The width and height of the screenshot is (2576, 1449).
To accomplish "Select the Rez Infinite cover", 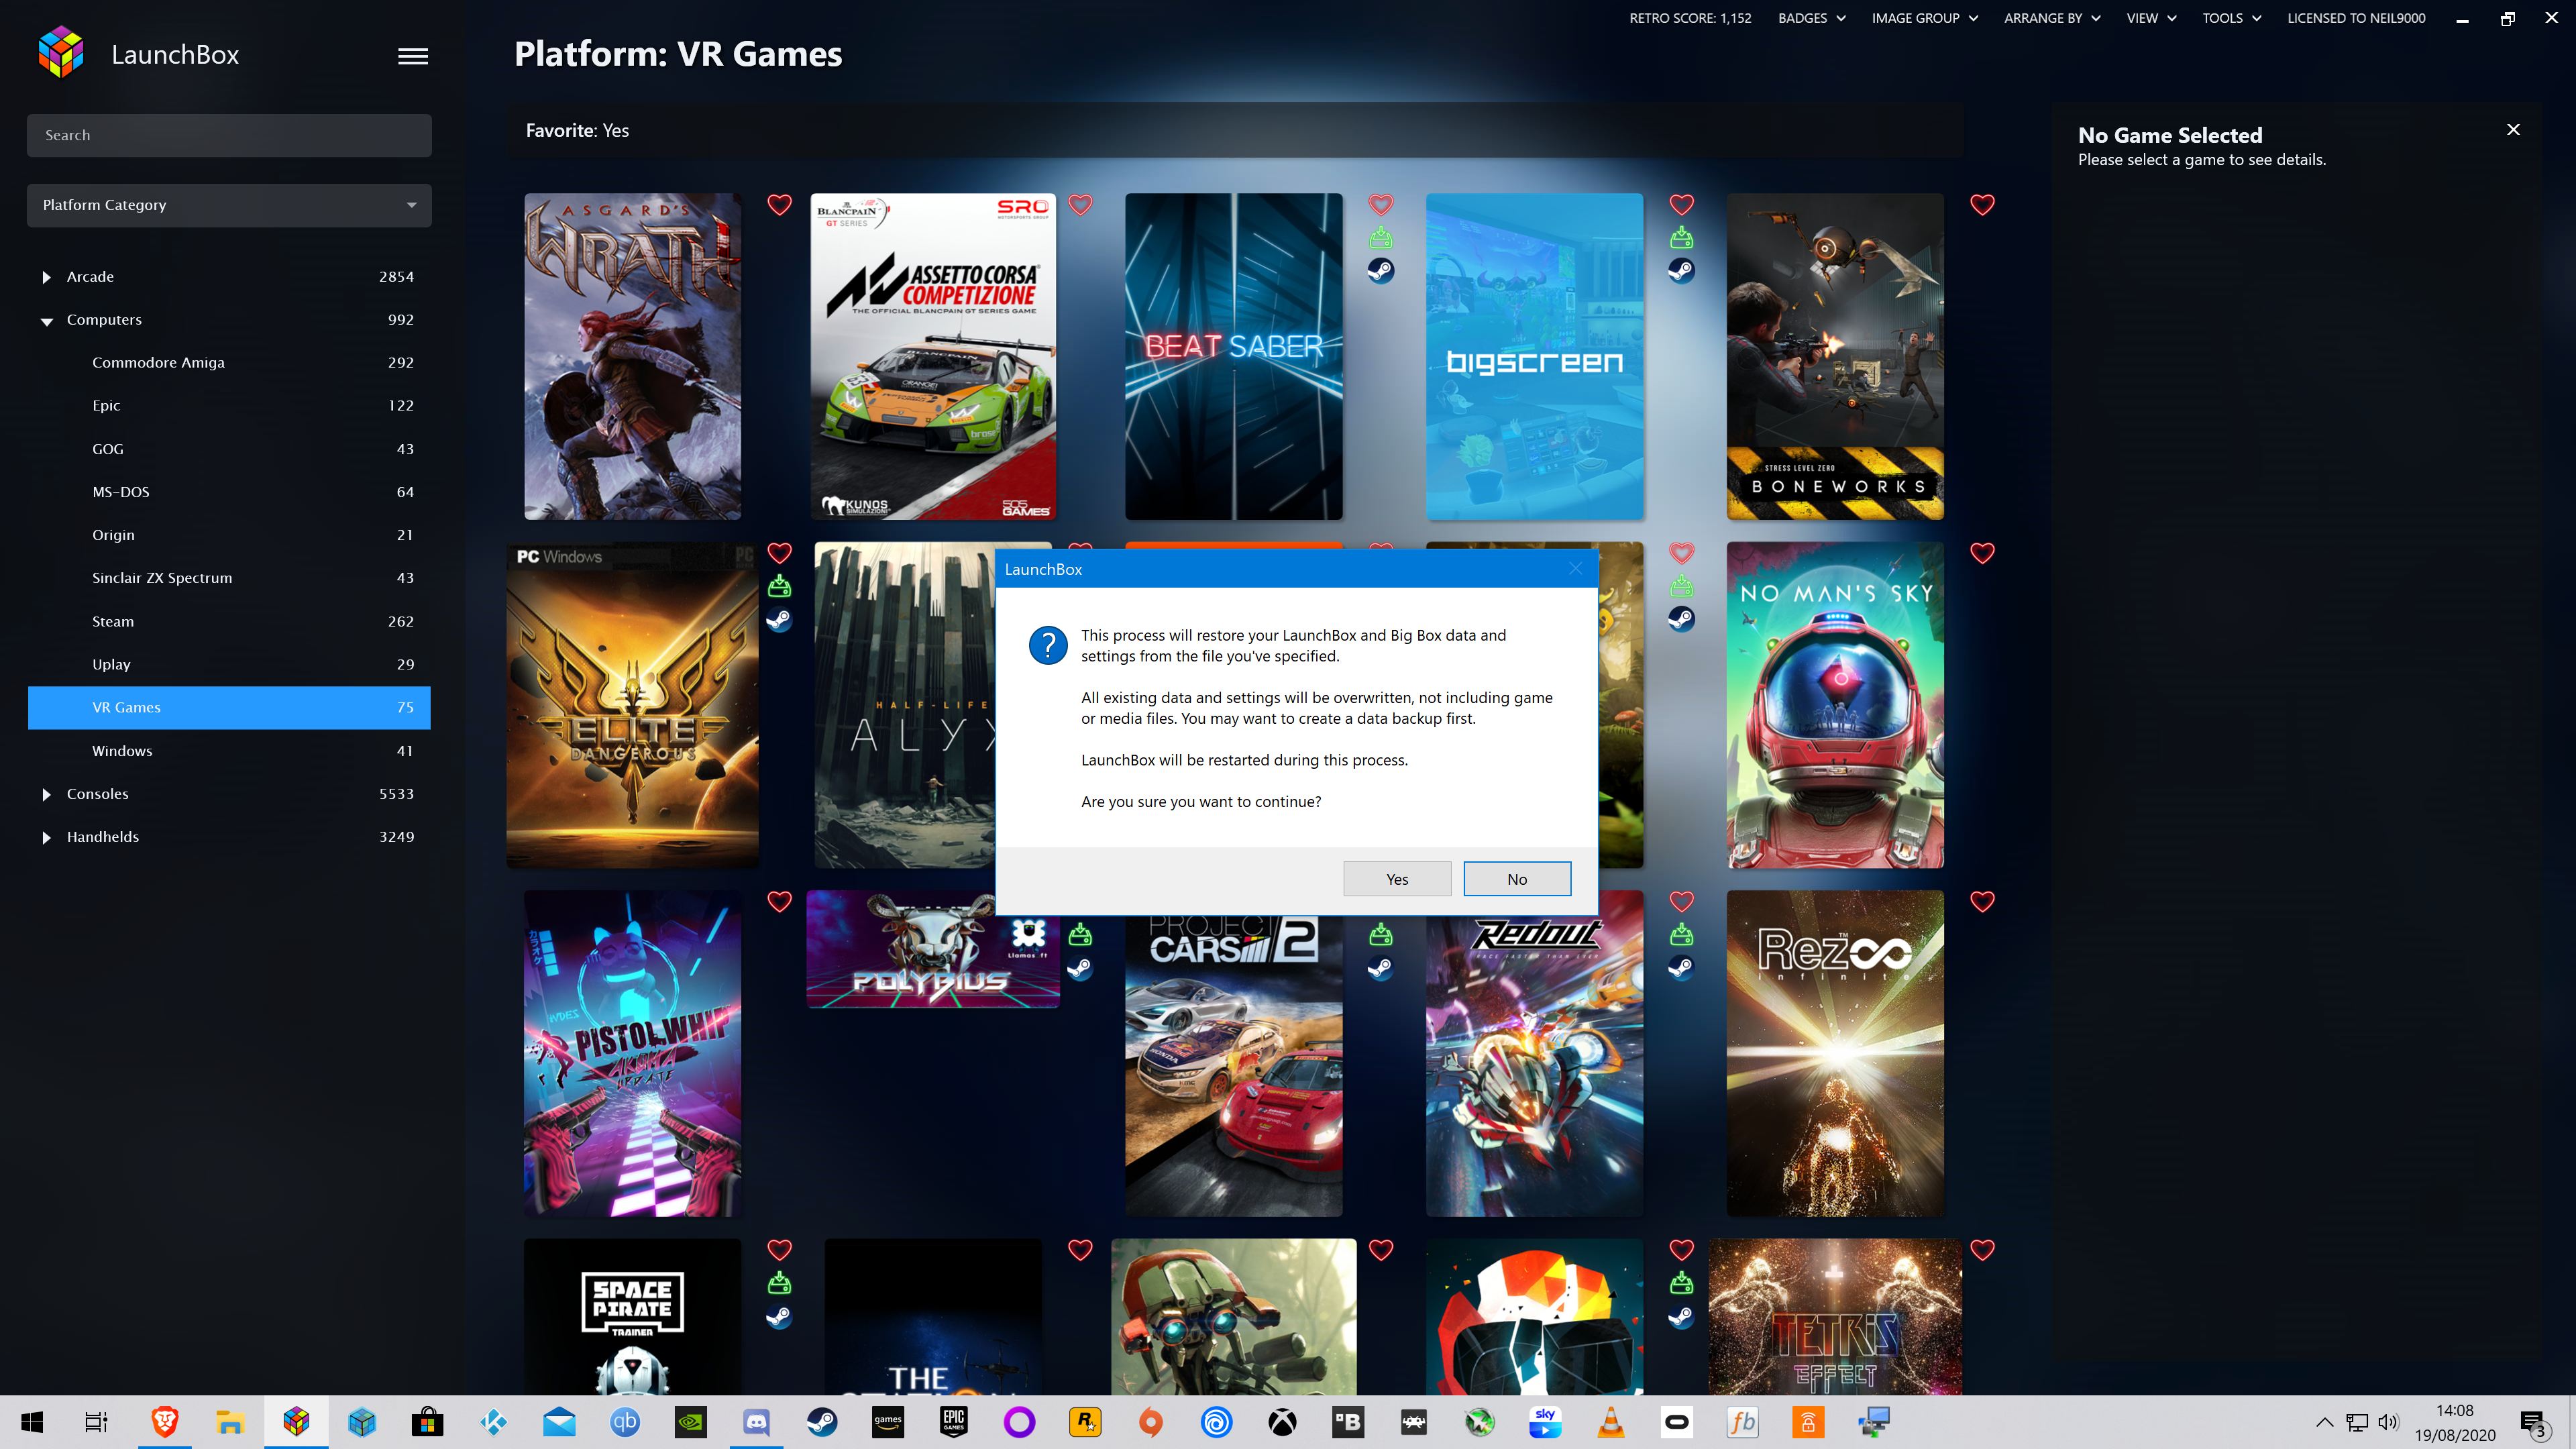I will [x=1835, y=1053].
